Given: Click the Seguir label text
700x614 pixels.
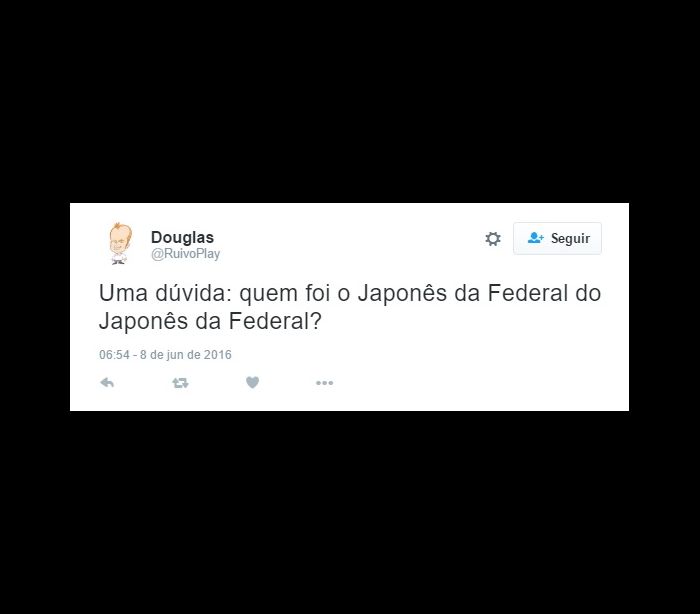Looking at the screenshot, I should coord(570,238).
